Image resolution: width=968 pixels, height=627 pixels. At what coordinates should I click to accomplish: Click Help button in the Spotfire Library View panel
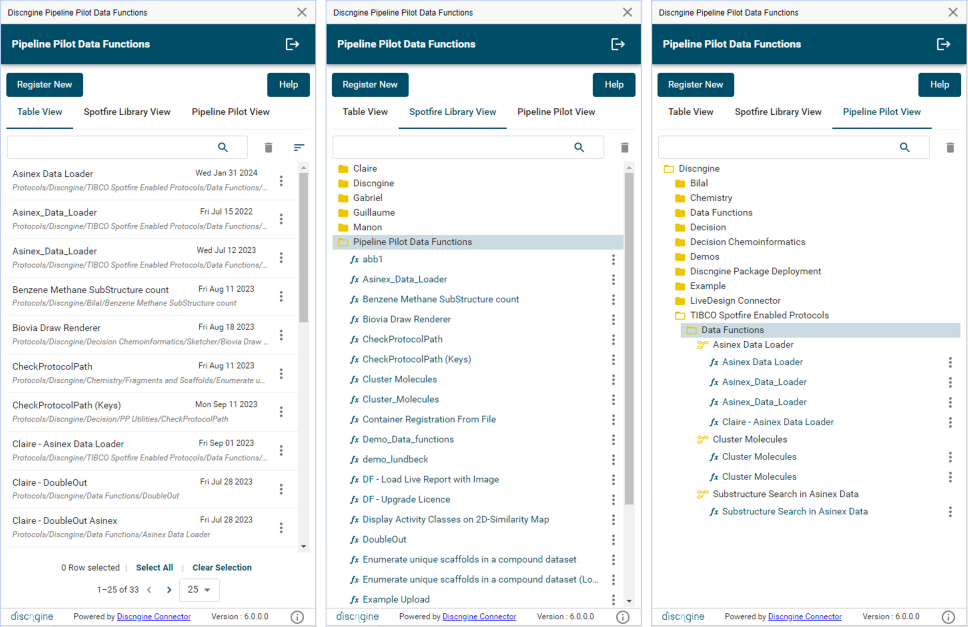coord(614,85)
